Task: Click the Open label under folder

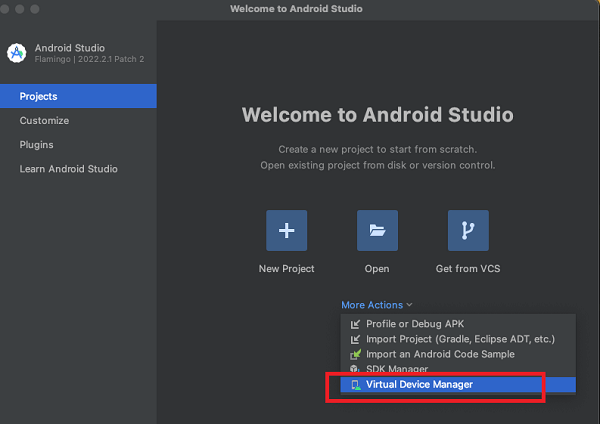Action: tap(377, 269)
